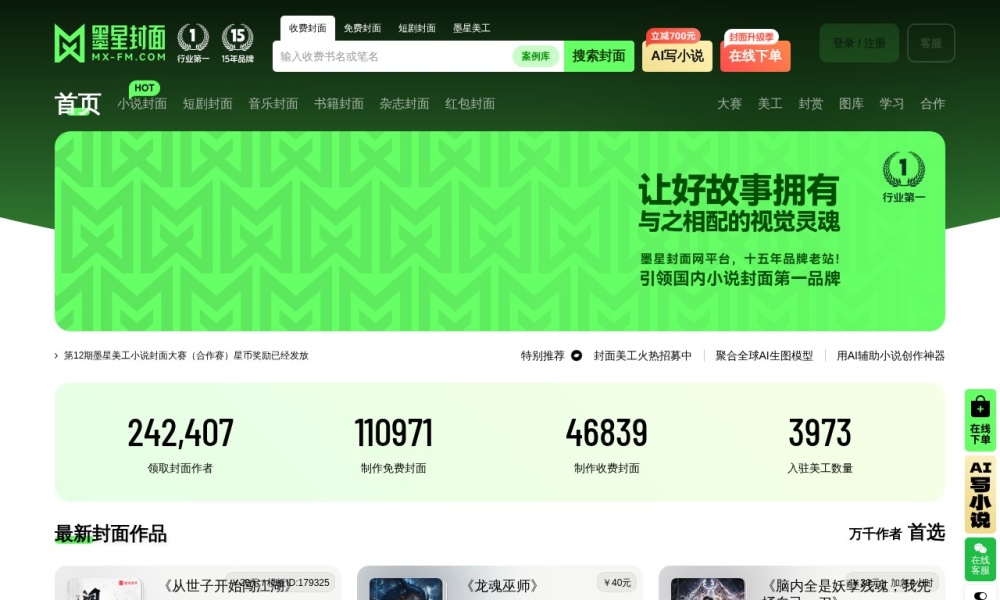Click the 242,407 领取封面作者 stat
Viewport: 1000px width, 600px height.
point(180,444)
